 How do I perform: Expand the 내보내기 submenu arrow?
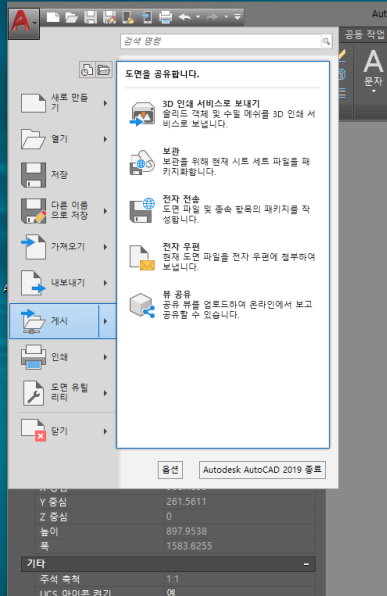[x=105, y=283]
